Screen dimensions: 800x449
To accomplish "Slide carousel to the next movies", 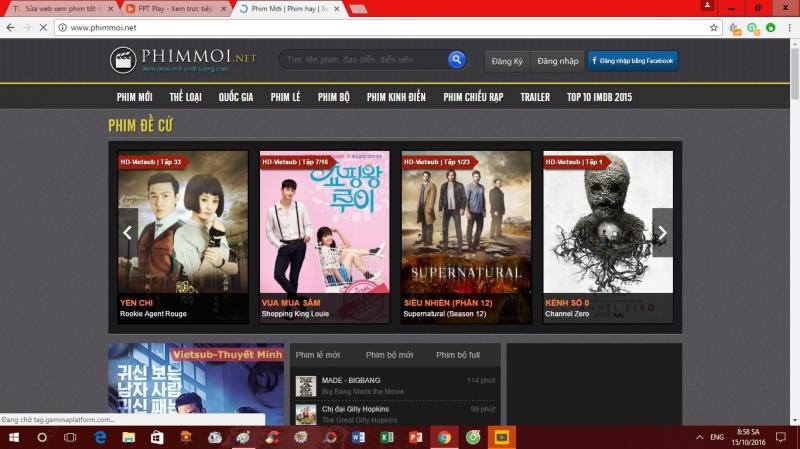I will (x=661, y=233).
